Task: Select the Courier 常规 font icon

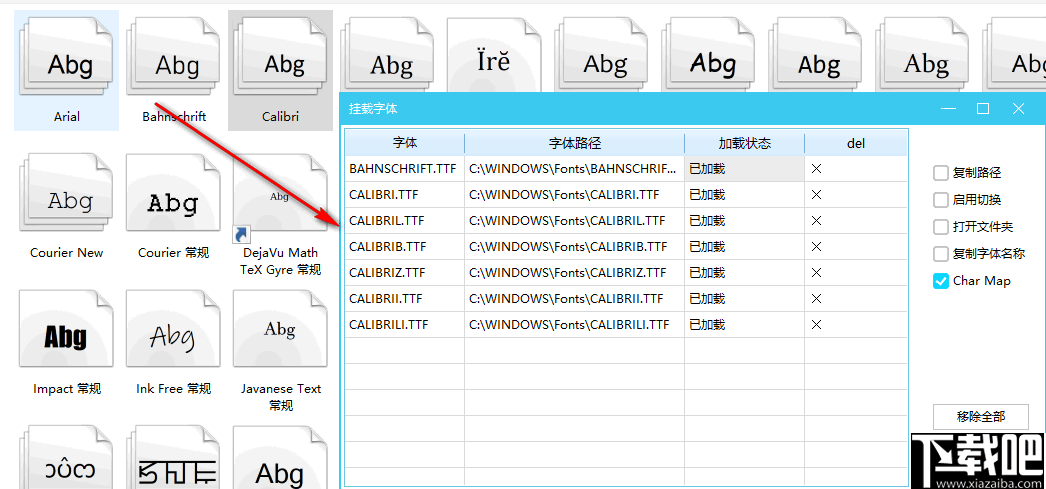Action: coord(173,193)
